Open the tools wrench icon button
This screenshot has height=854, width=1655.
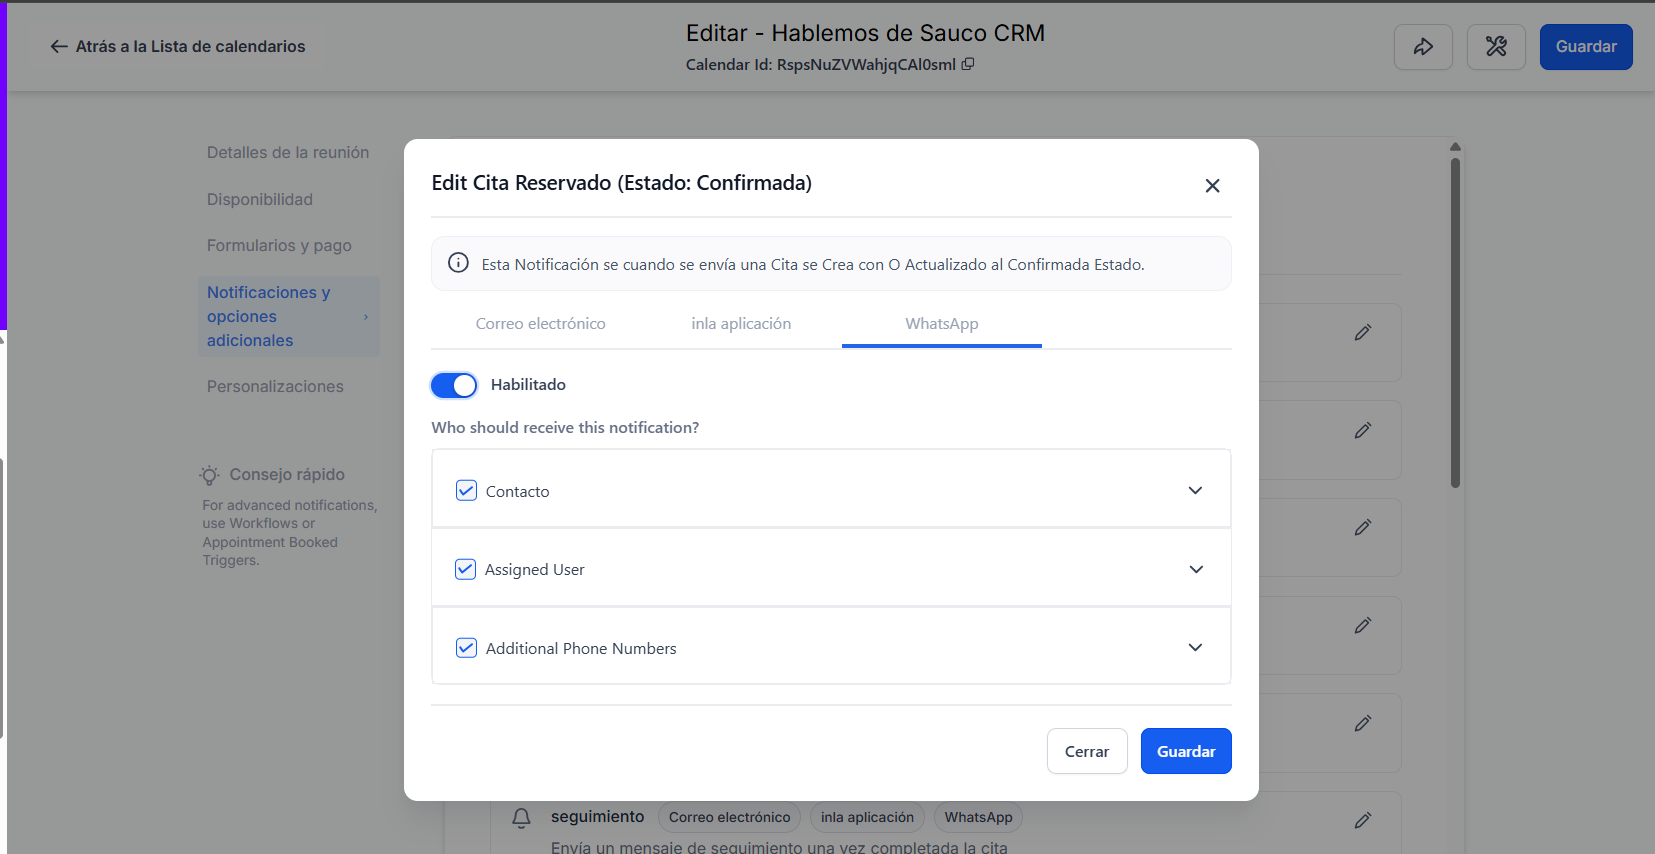1496,47
